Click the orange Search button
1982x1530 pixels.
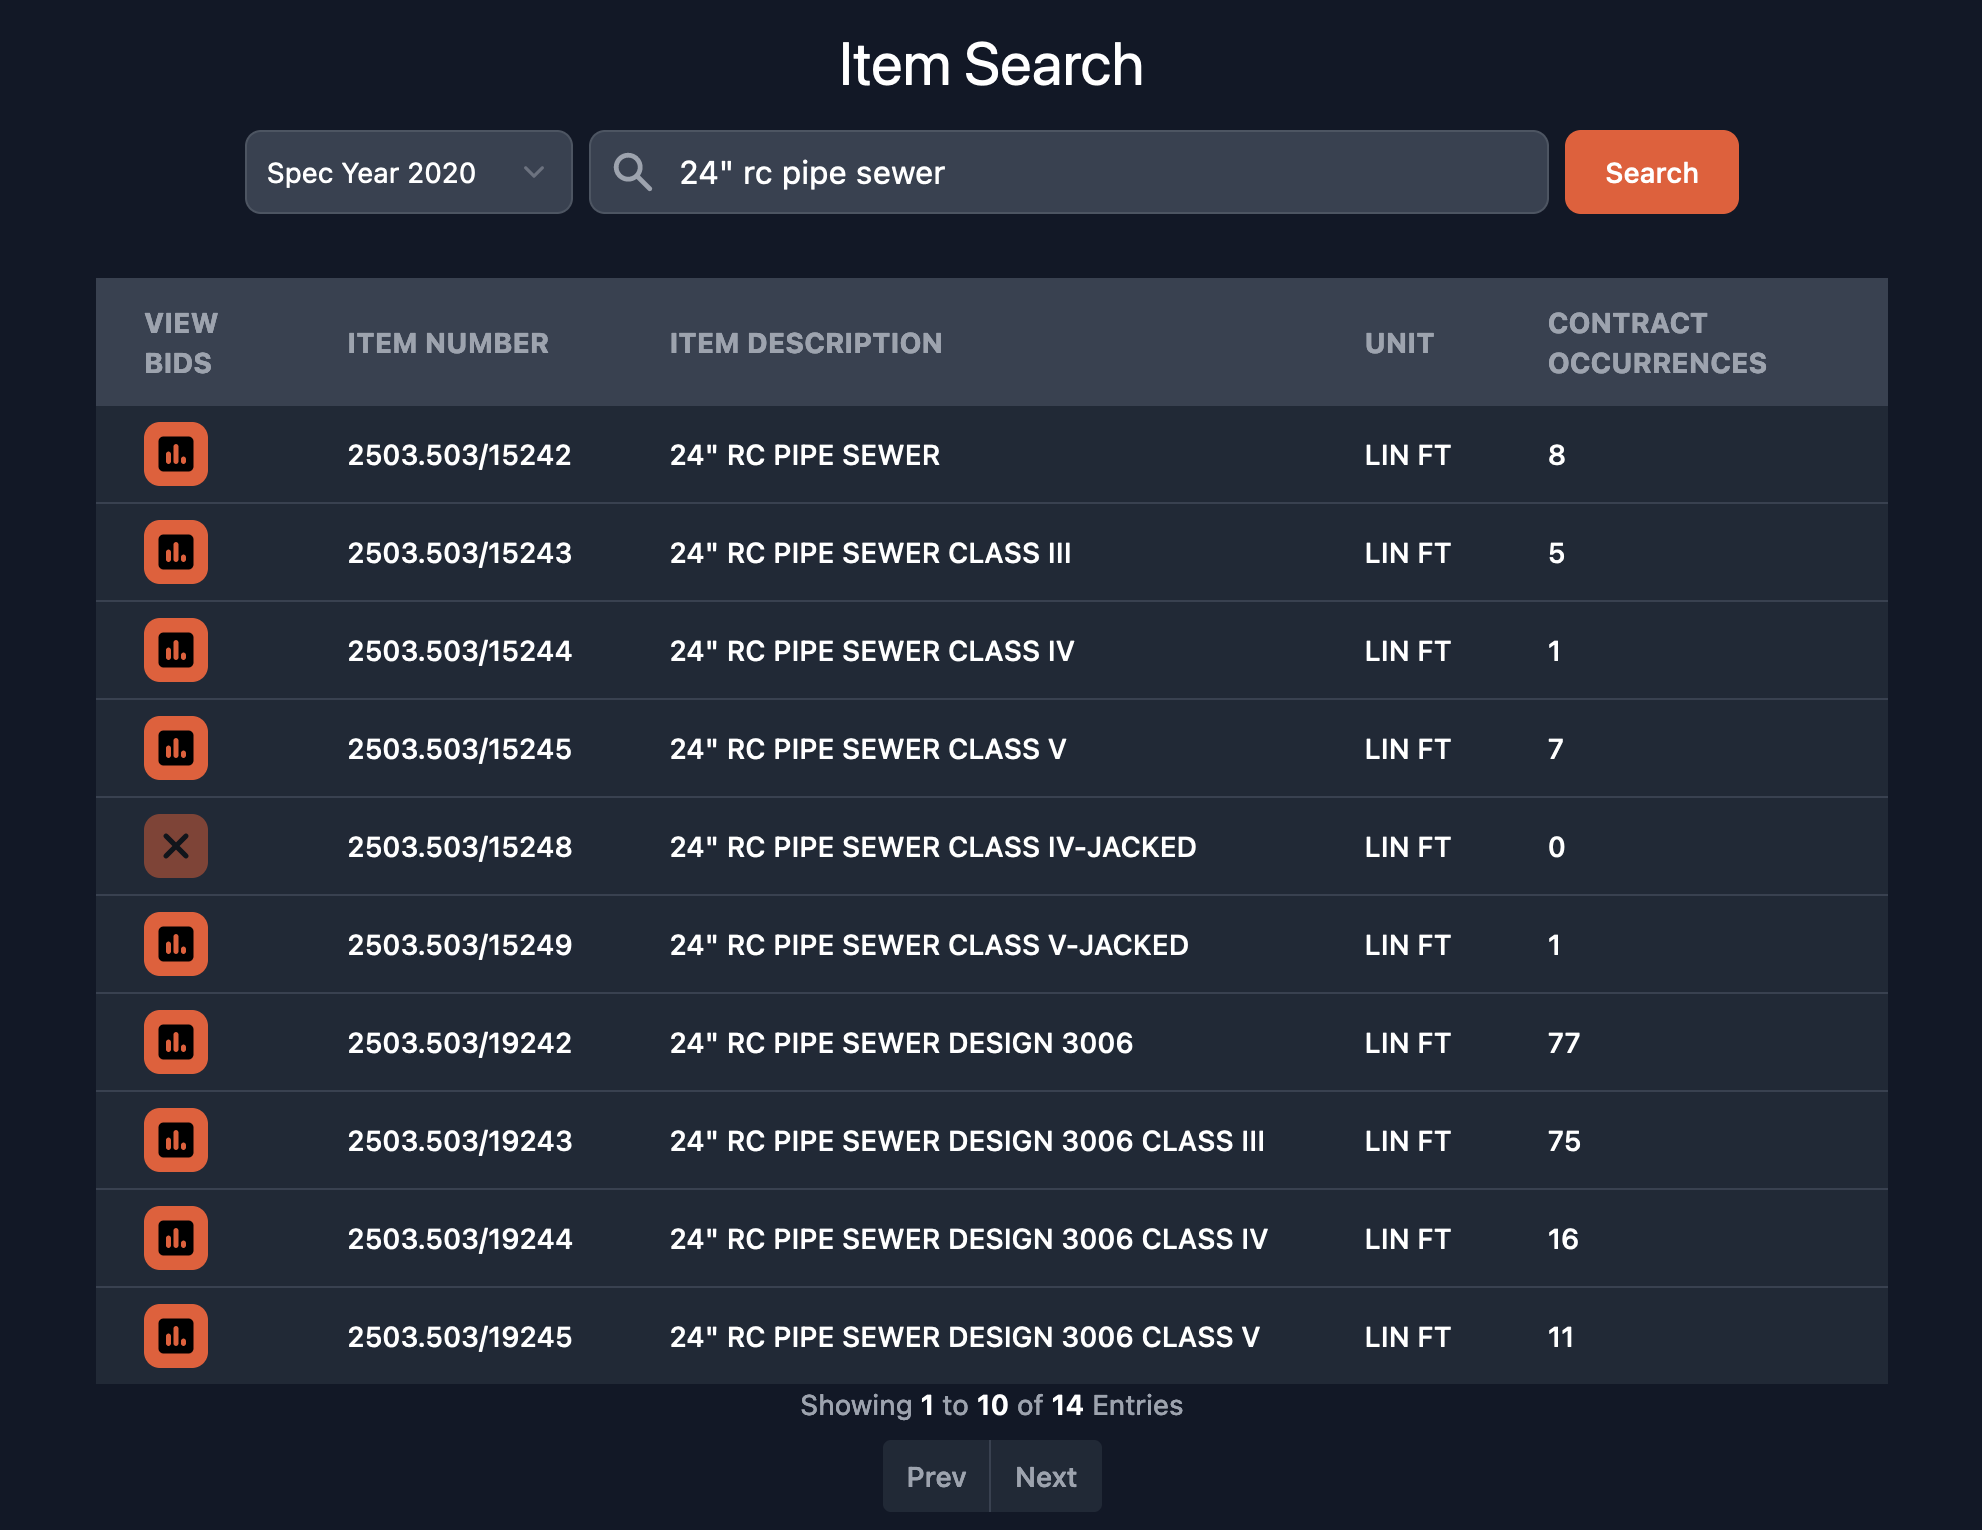coord(1650,172)
